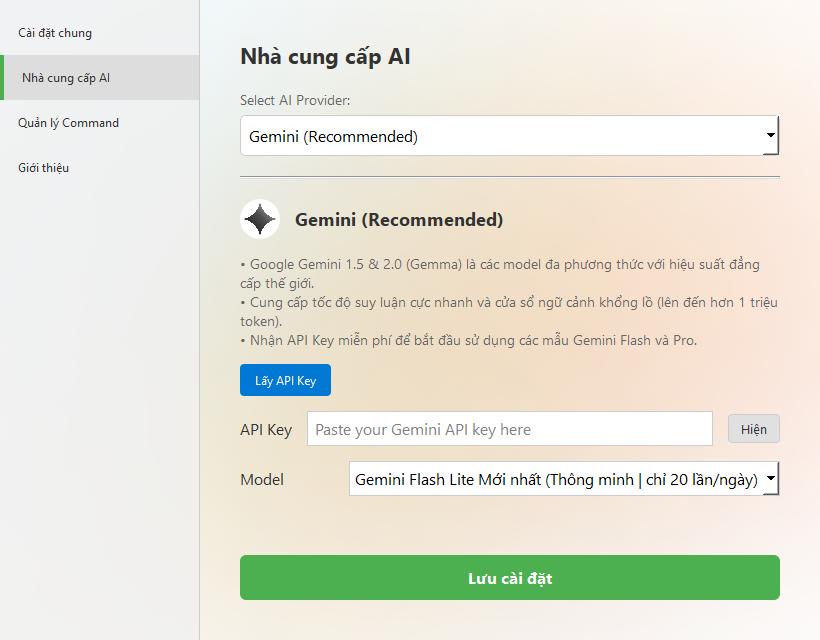This screenshot has width=820, height=640.
Task: Click the Select AI Provider label
Action: click(295, 100)
